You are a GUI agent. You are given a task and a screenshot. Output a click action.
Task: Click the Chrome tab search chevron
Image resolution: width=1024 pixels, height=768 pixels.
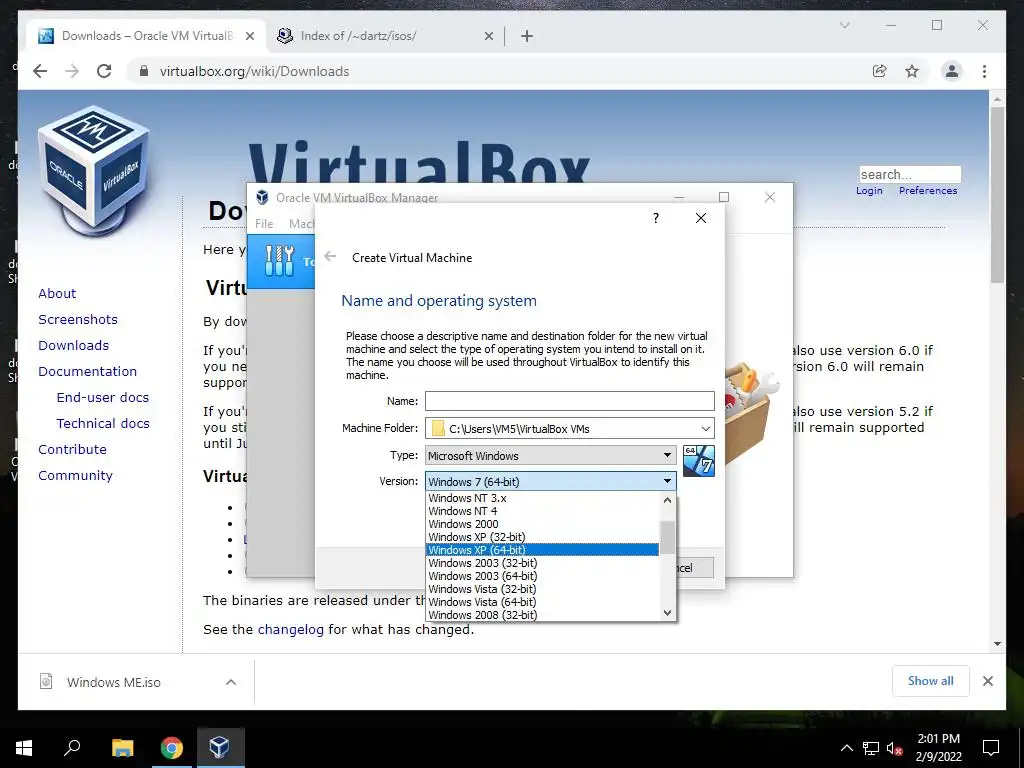coord(844,25)
